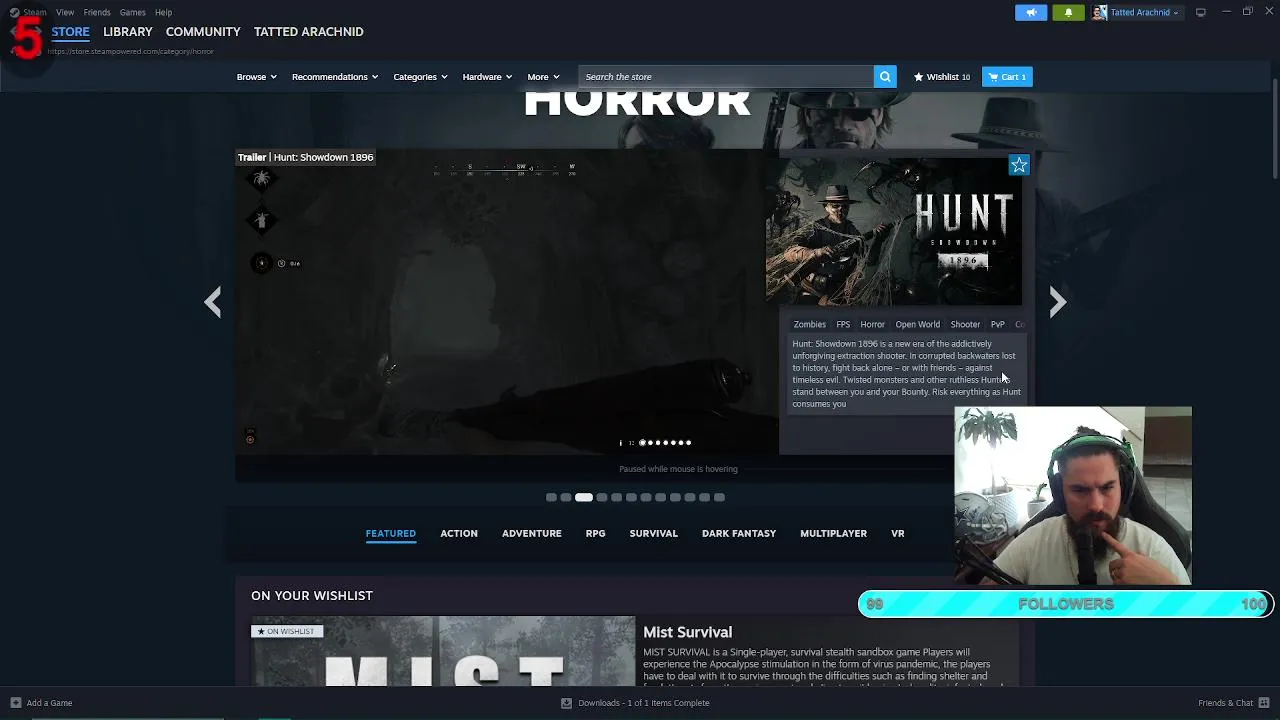The image size is (1280, 720).
Task: Click the Steam logo icon in title bar
Action: point(14,12)
